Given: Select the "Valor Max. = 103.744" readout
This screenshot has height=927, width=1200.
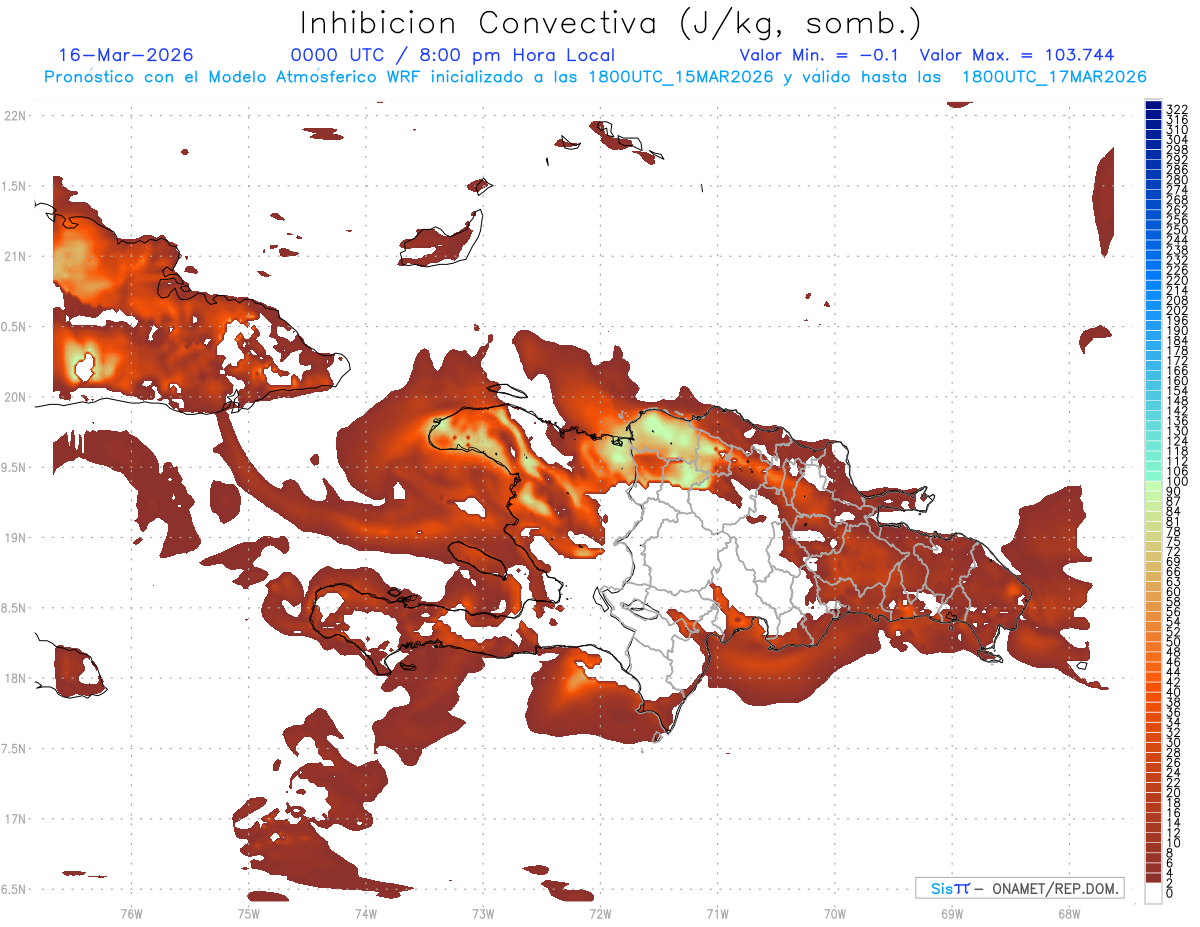Looking at the screenshot, I should pyautogui.click(x=1017, y=55).
